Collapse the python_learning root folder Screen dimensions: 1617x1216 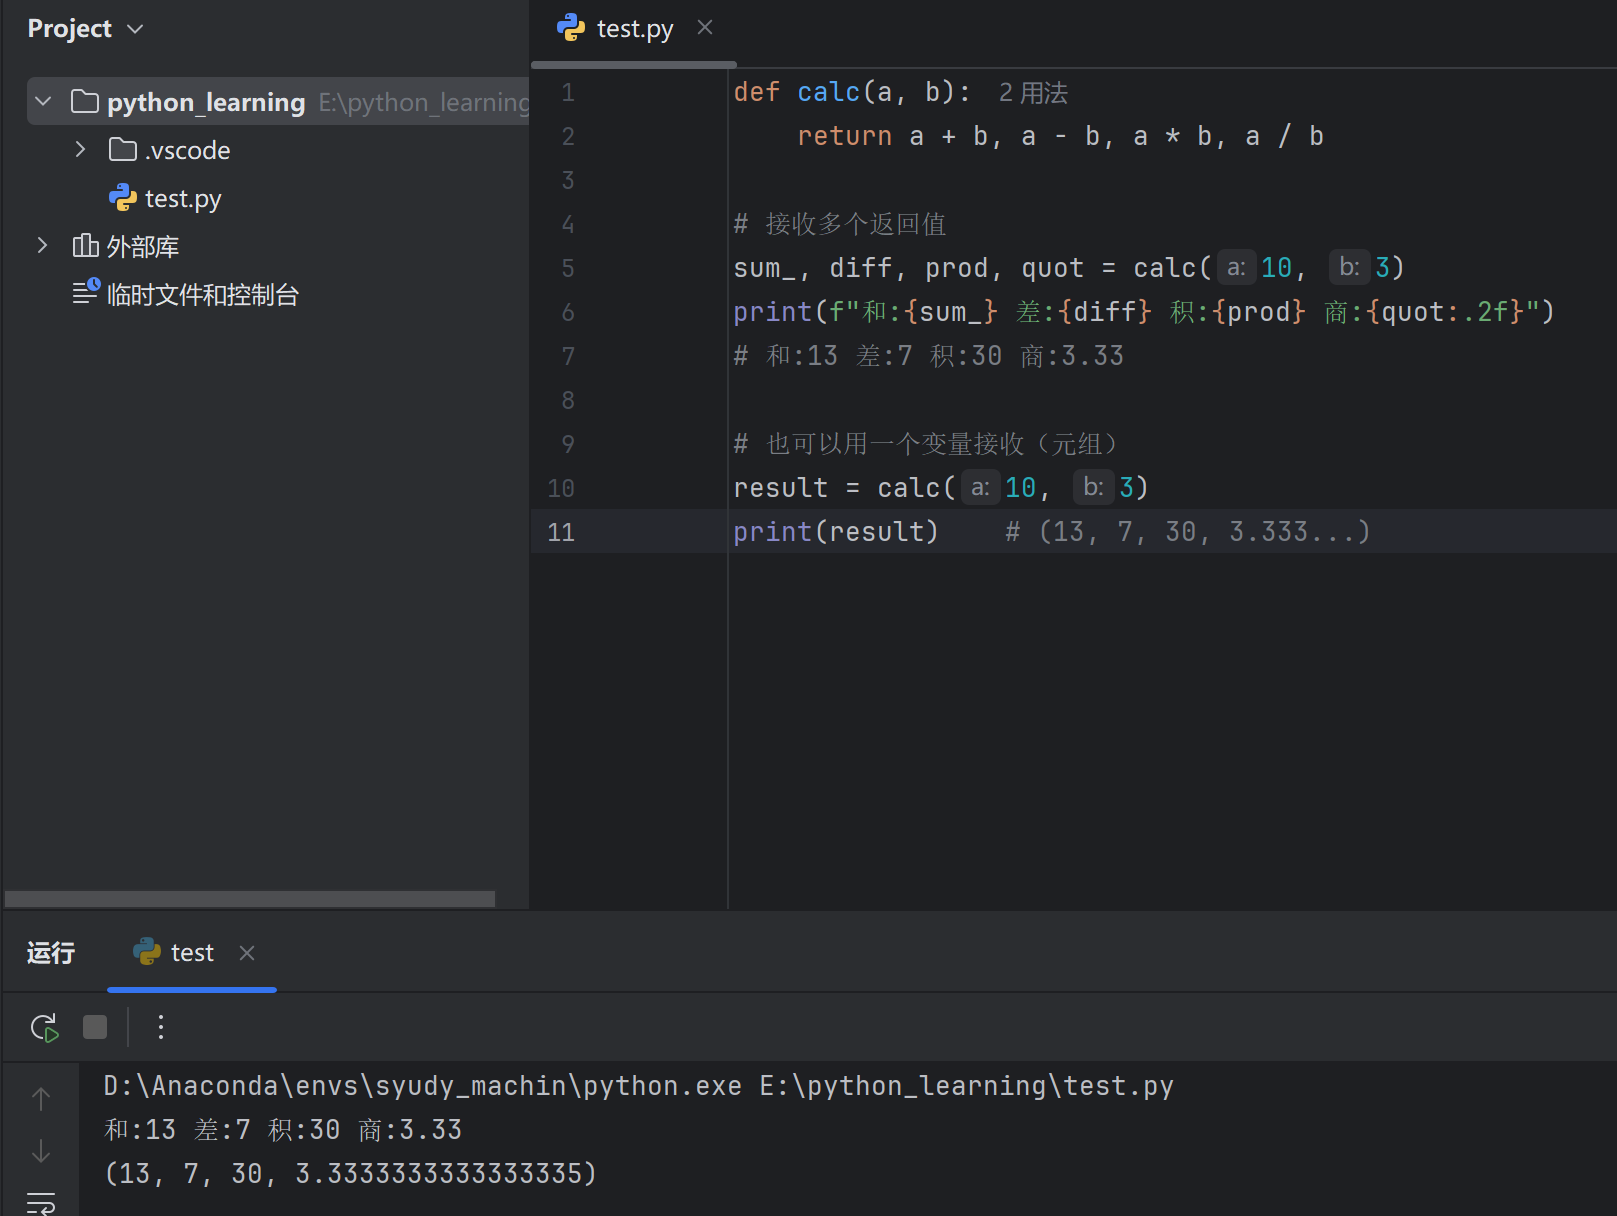[x=43, y=102]
